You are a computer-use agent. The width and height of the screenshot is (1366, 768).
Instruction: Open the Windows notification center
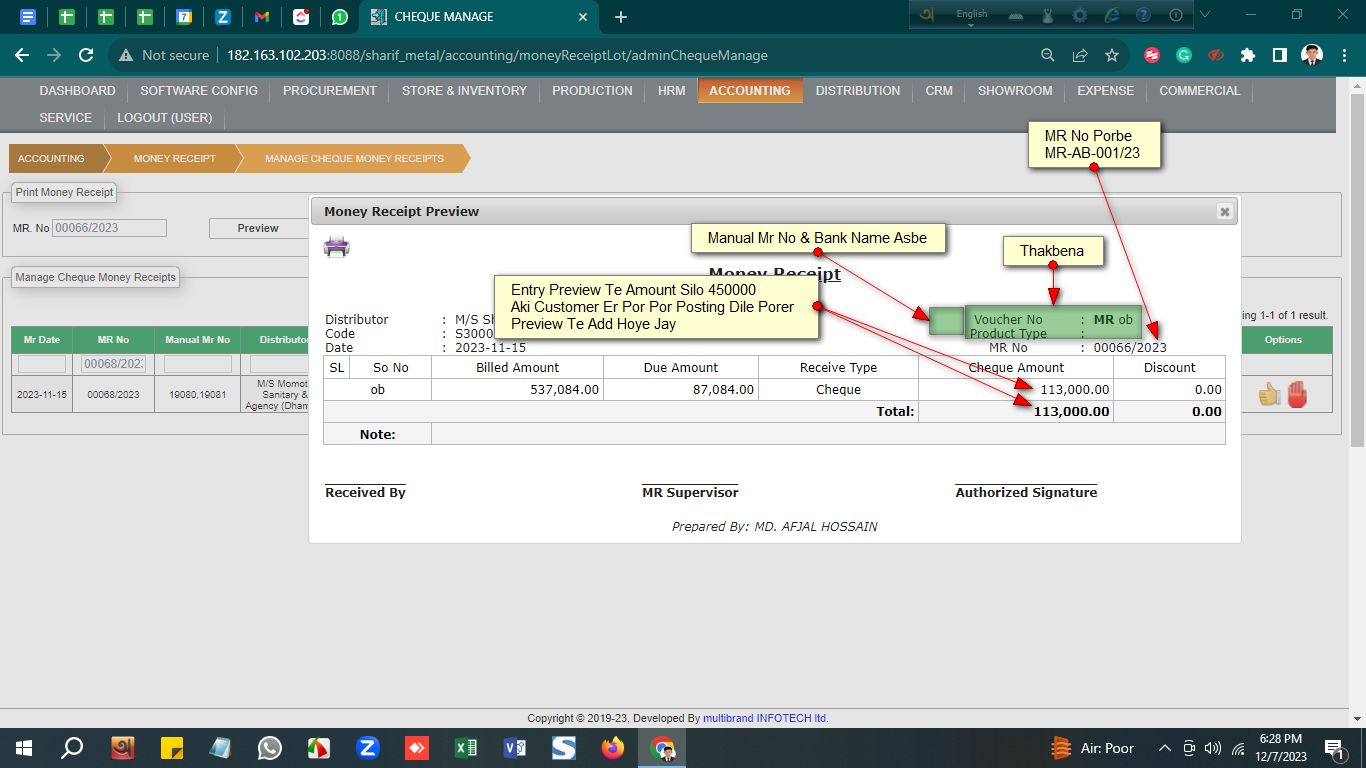1333,748
